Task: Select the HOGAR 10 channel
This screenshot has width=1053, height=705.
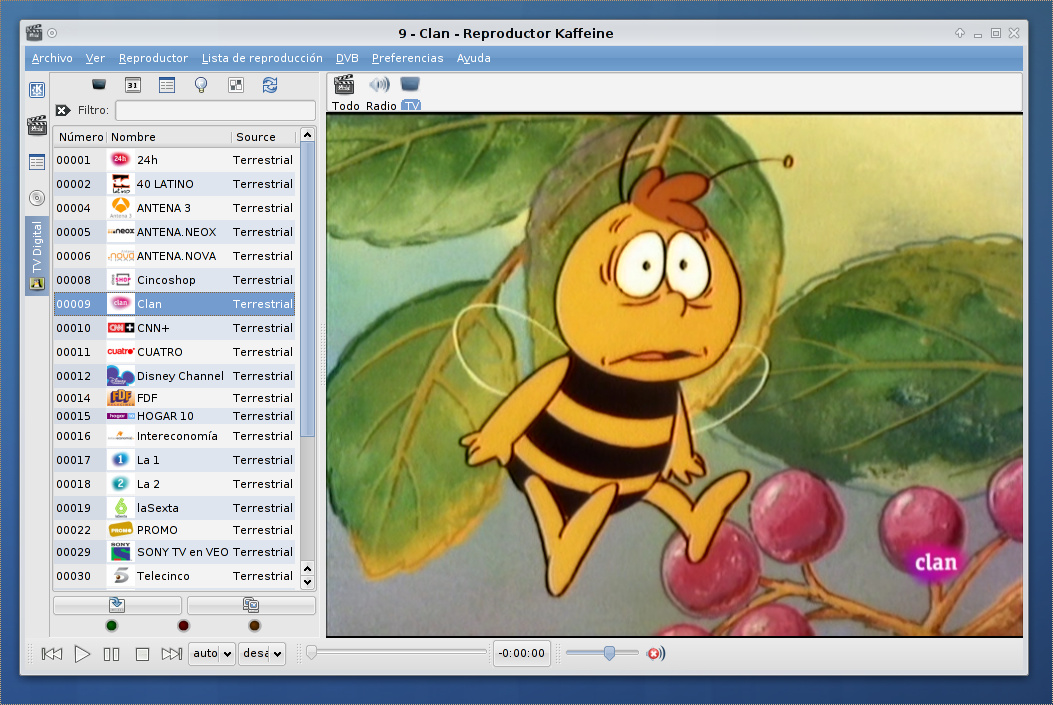Action: [x=175, y=416]
